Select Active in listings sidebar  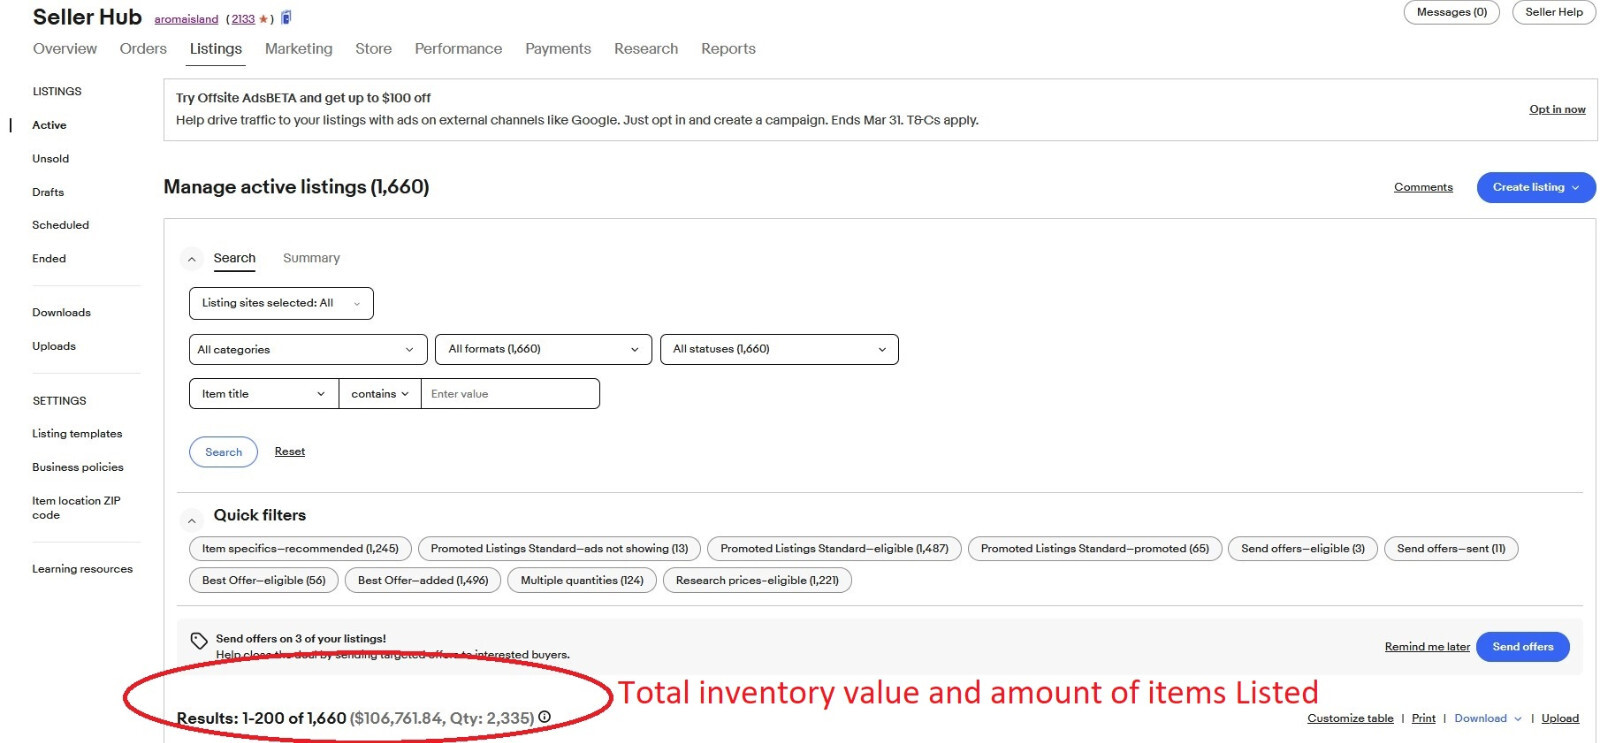click(x=49, y=125)
